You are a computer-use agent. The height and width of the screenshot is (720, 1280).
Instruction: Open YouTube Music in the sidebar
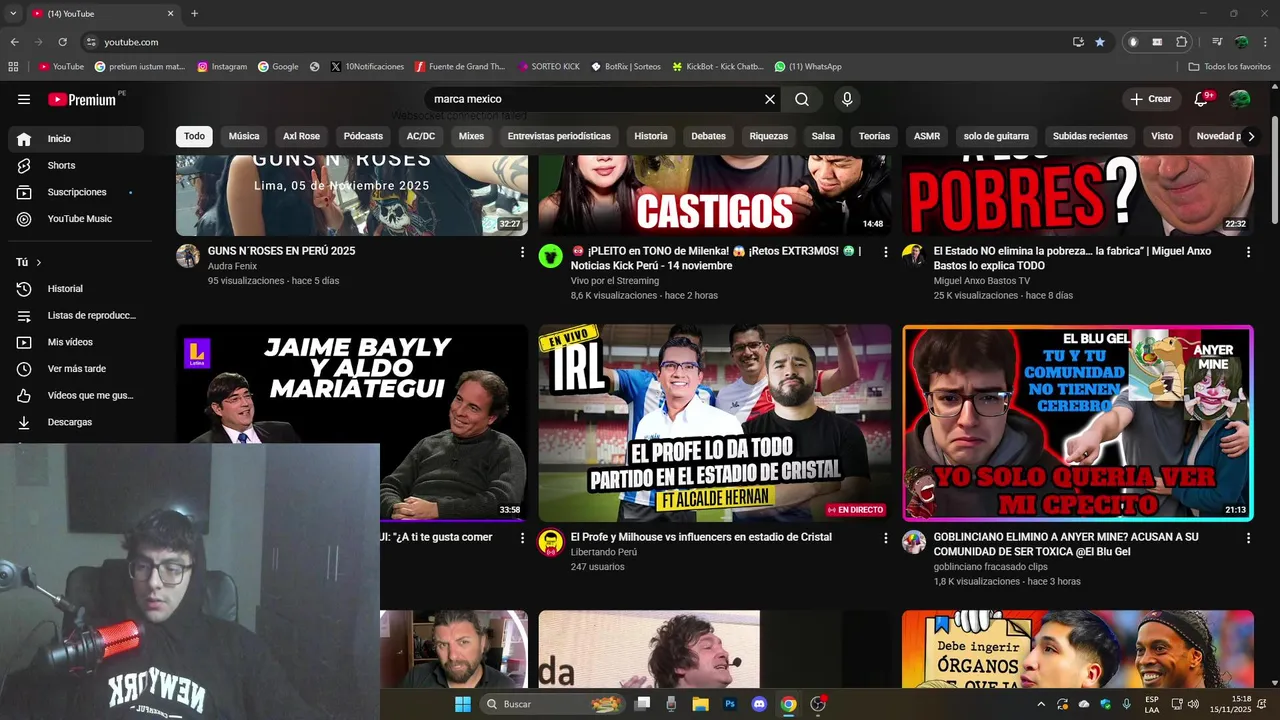coord(76,219)
